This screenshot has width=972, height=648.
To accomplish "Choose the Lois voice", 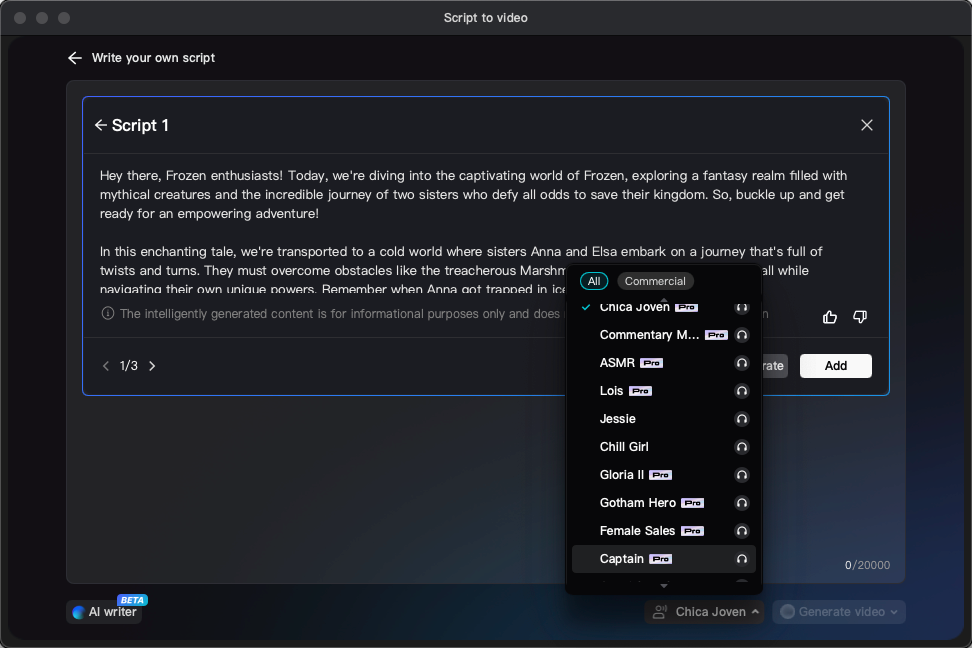I will (x=664, y=391).
